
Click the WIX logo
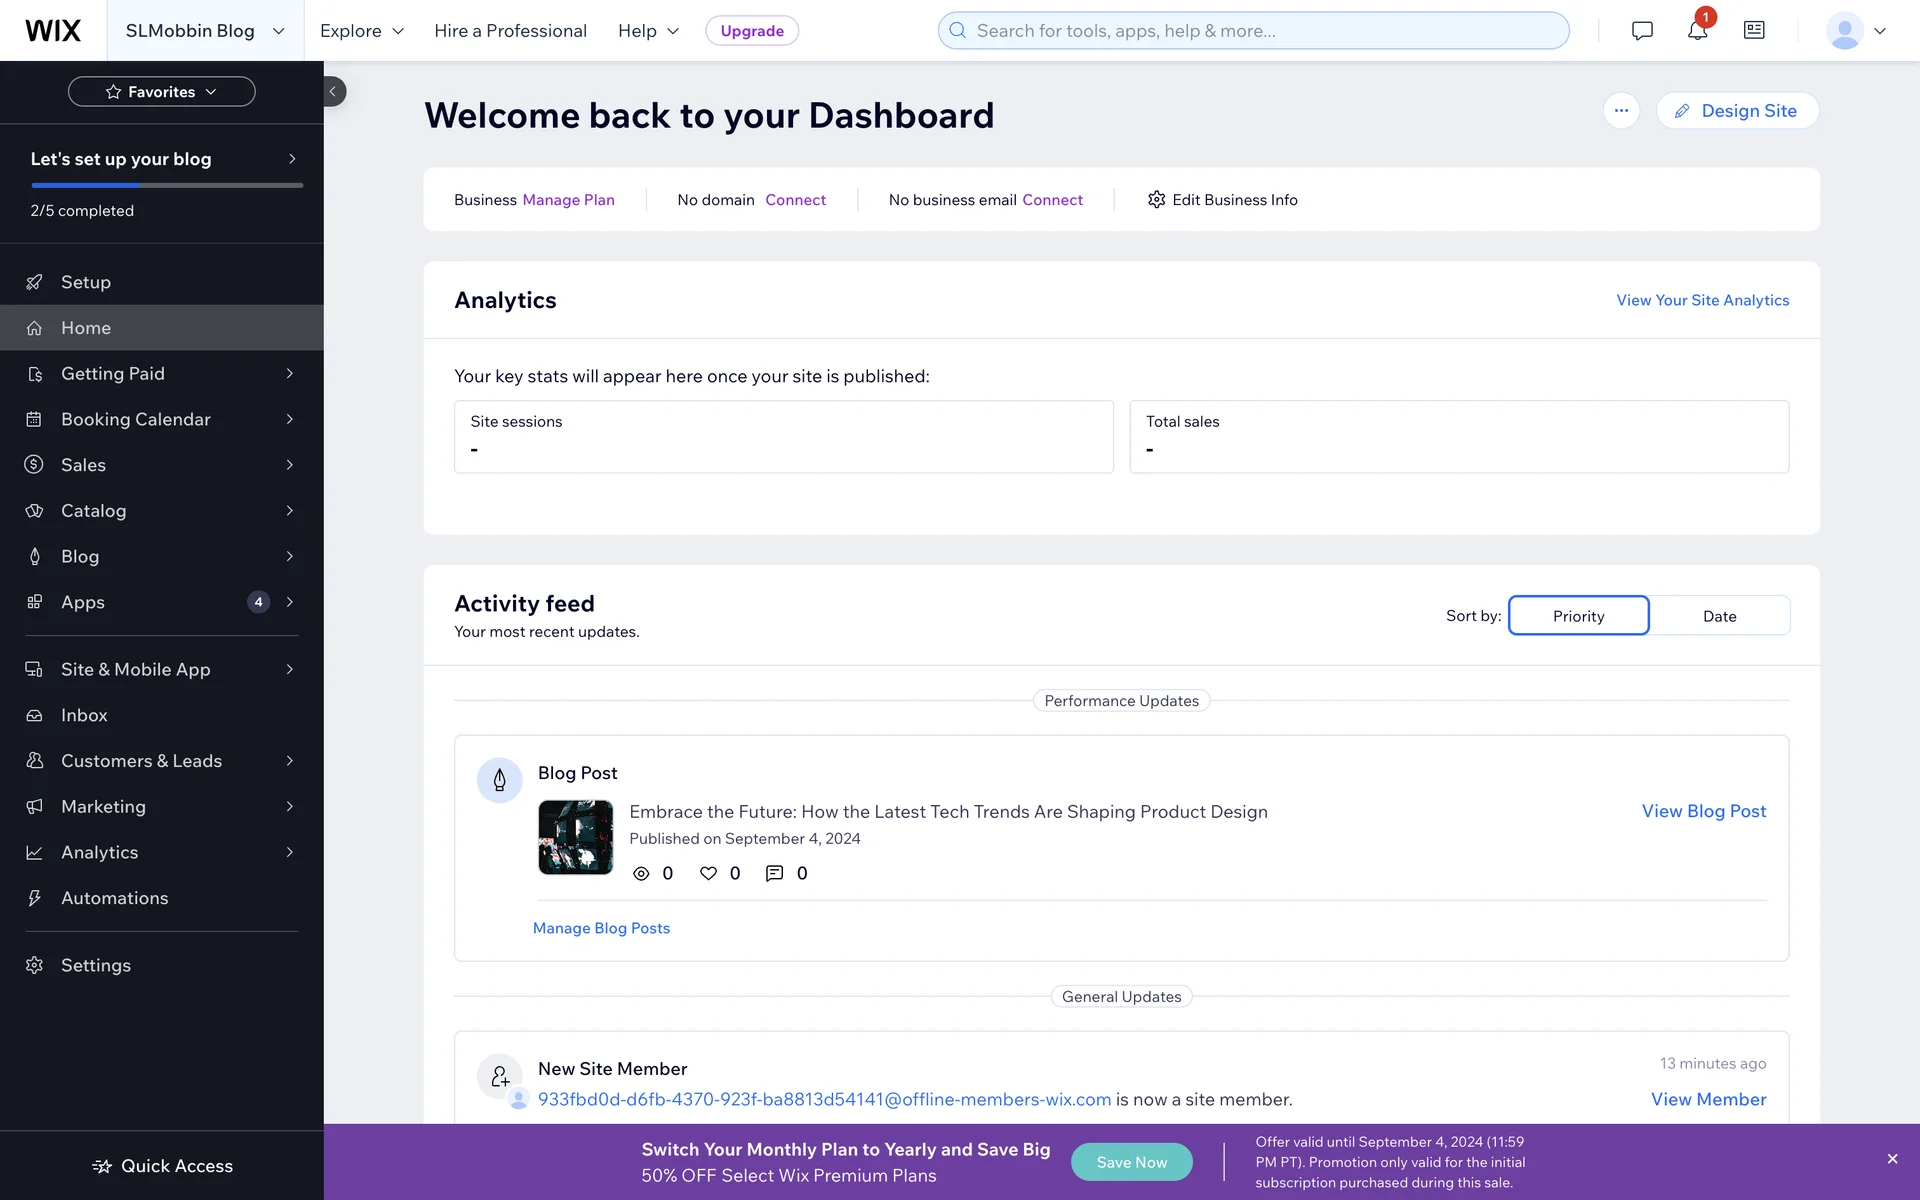pos(53,31)
